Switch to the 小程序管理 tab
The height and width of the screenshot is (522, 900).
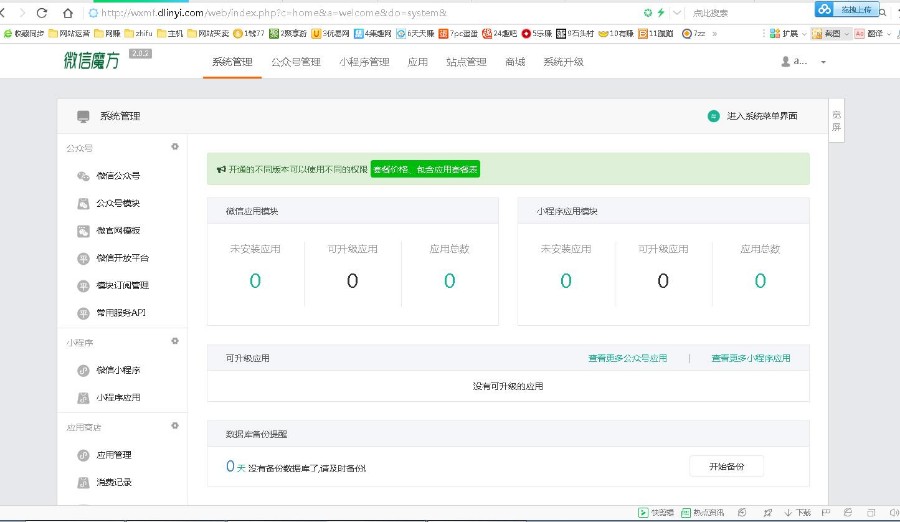(364, 61)
